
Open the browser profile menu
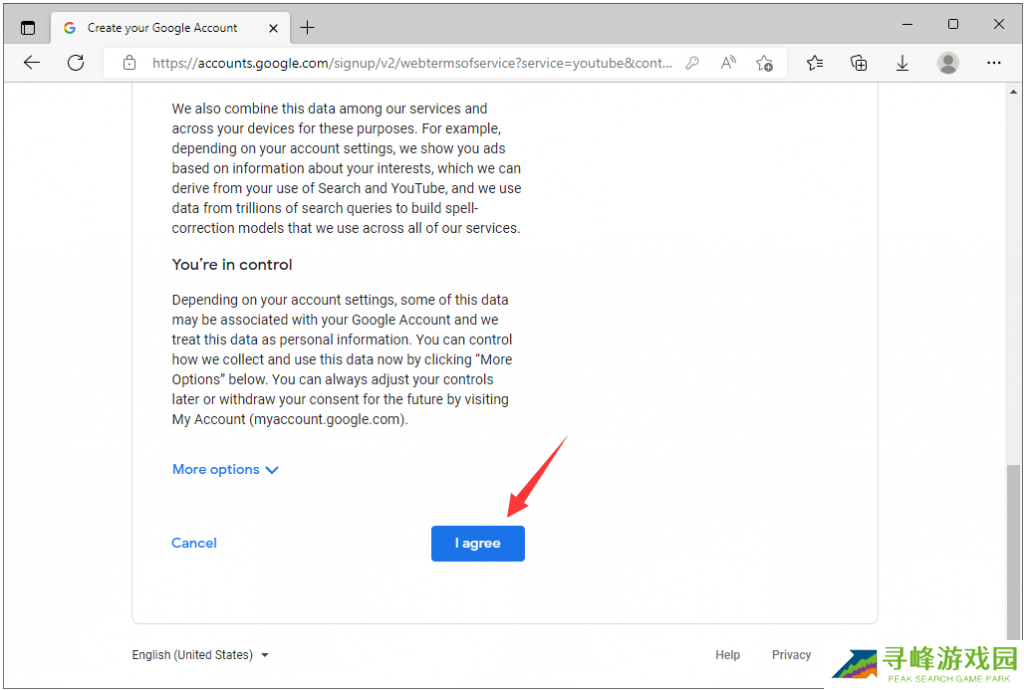pyautogui.click(x=947, y=63)
